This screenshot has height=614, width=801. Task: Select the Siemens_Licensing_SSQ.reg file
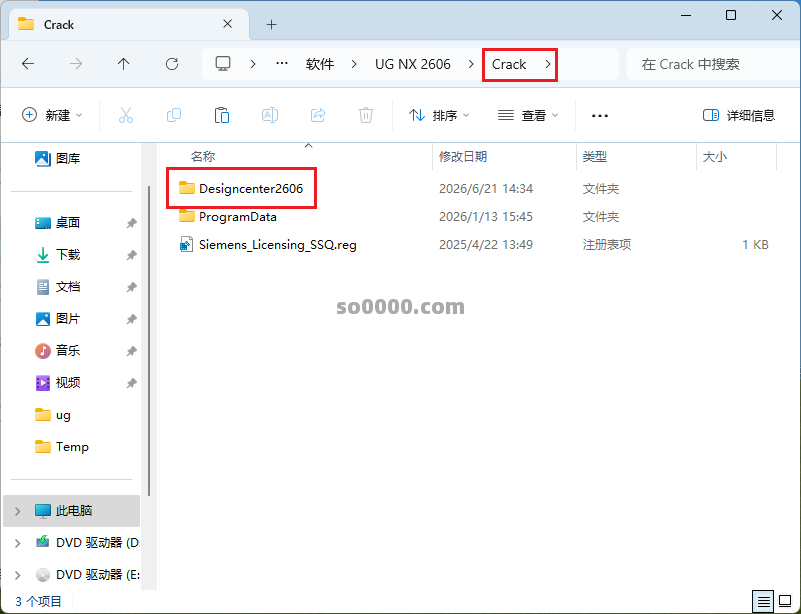pos(267,245)
